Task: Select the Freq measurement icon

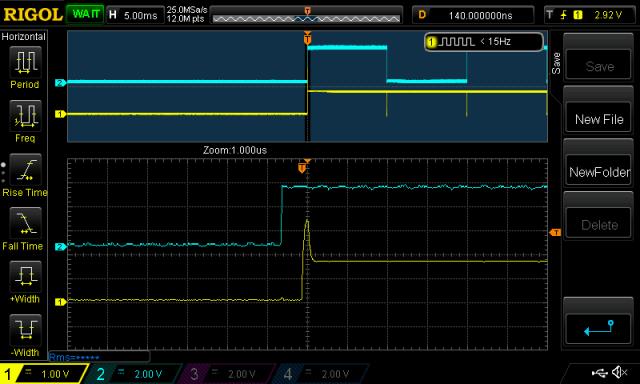Action: coord(25,116)
